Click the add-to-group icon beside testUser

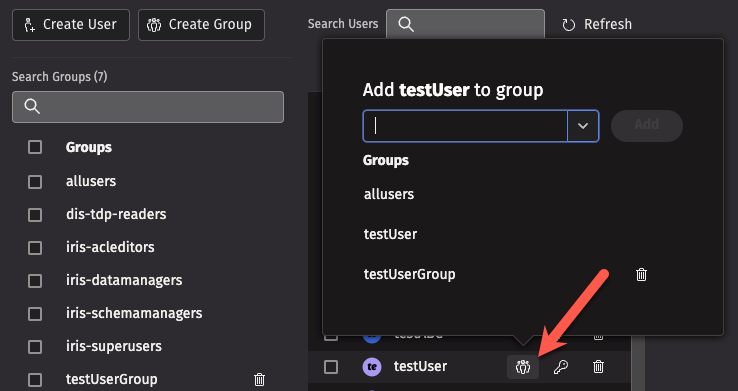point(523,367)
